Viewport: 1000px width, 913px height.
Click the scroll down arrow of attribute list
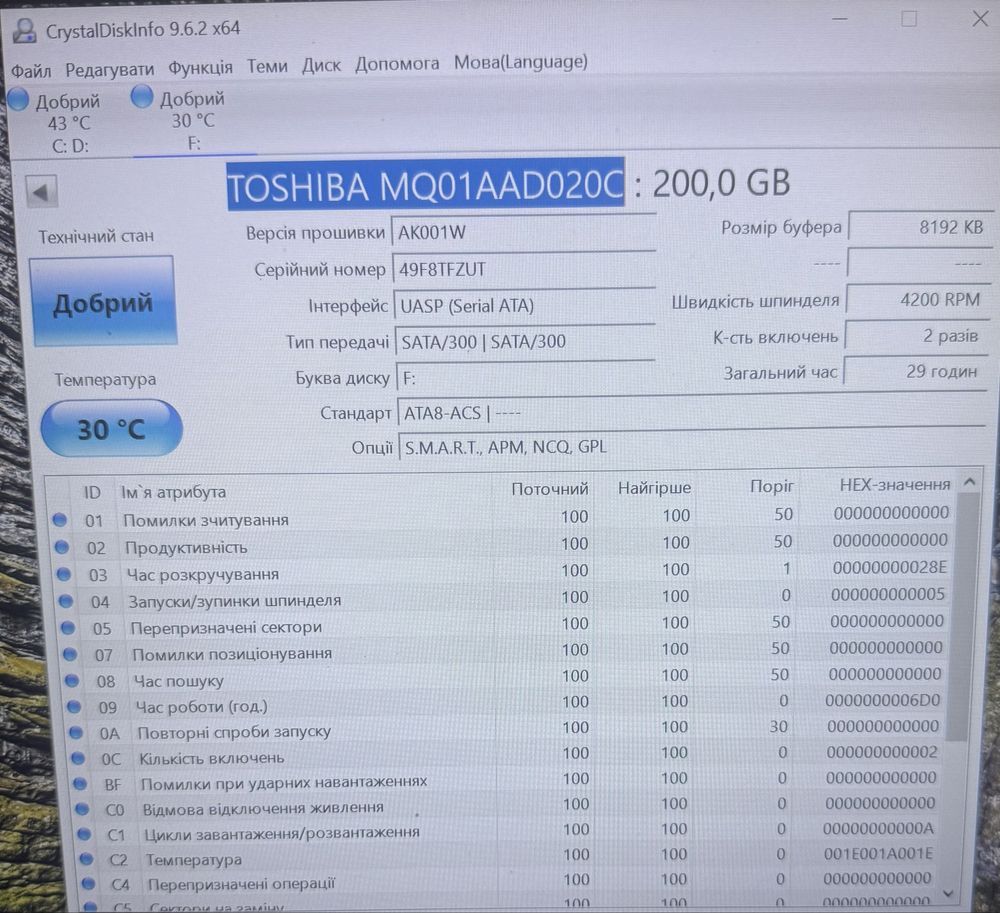coord(948,893)
